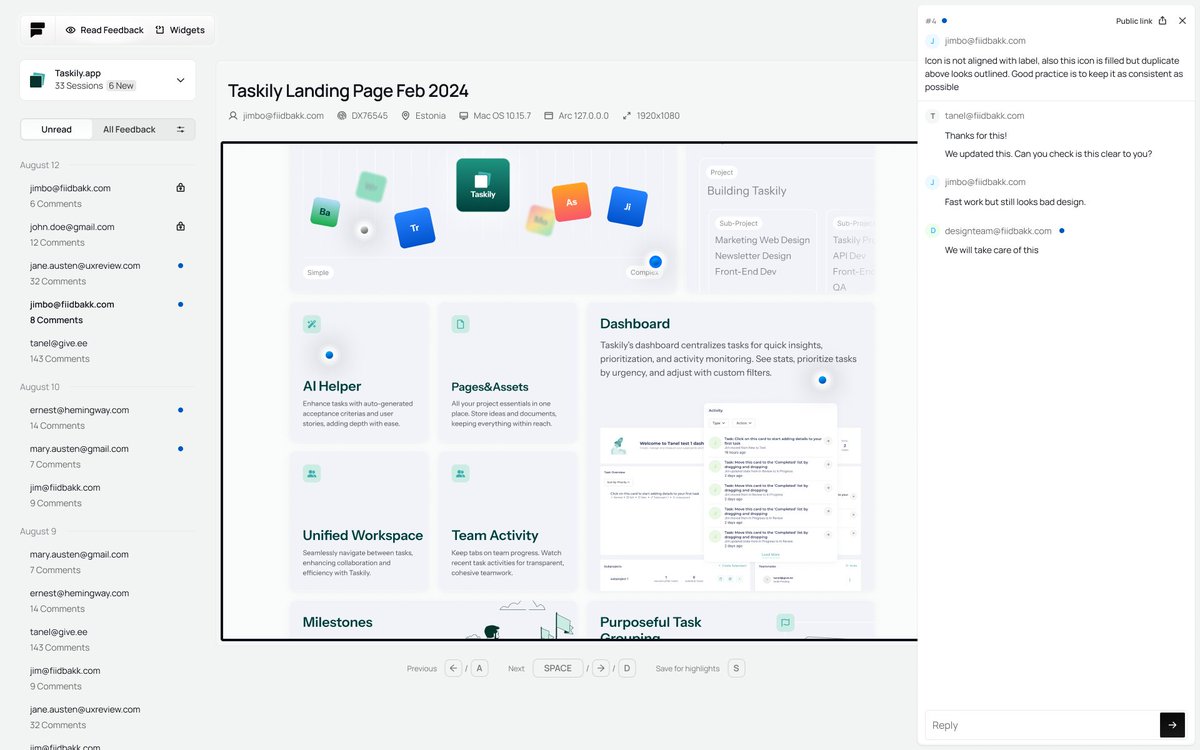Open john.doe@gmail.com session with 12 Comments
The height and width of the screenshot is (750, 1200).
107,234
